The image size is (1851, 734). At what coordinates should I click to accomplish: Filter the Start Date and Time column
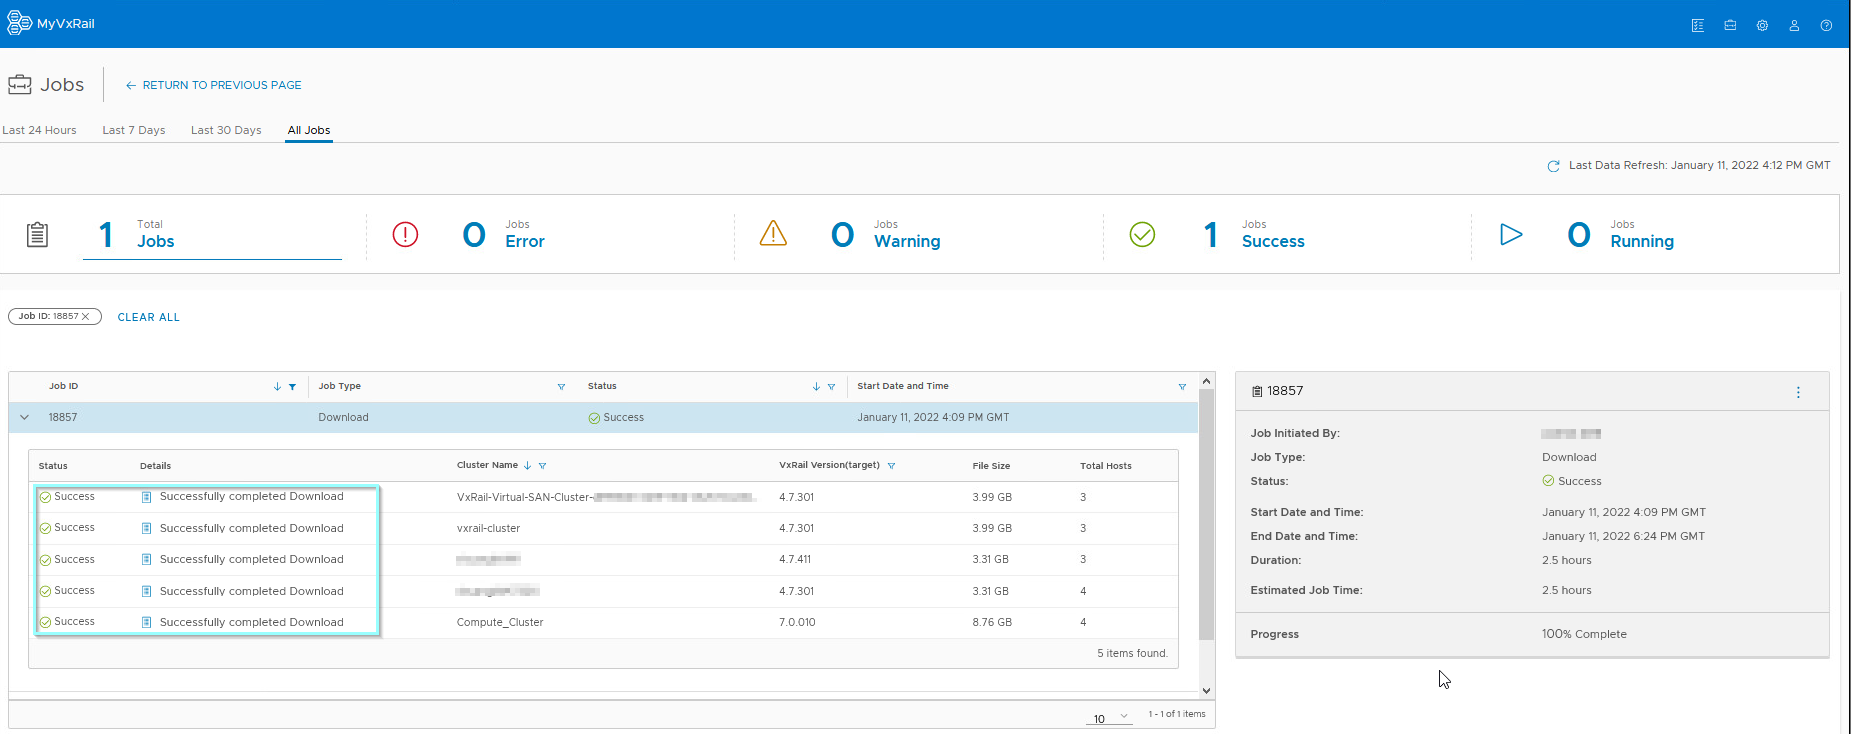click(1182, 386)
